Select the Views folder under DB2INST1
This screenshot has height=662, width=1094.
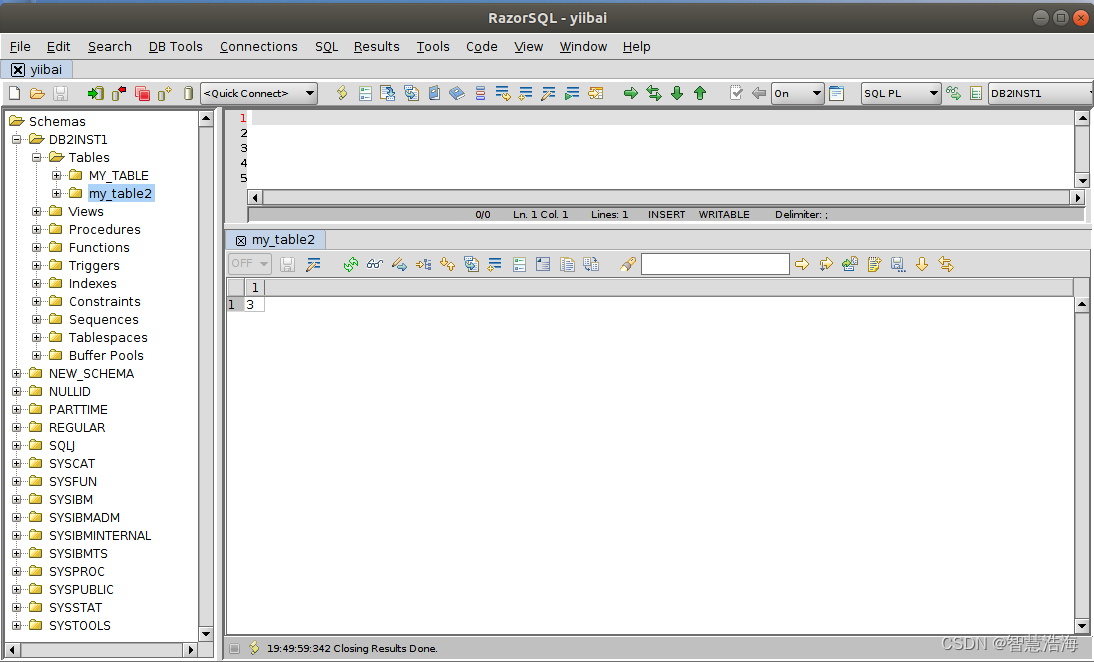[85, 211]
